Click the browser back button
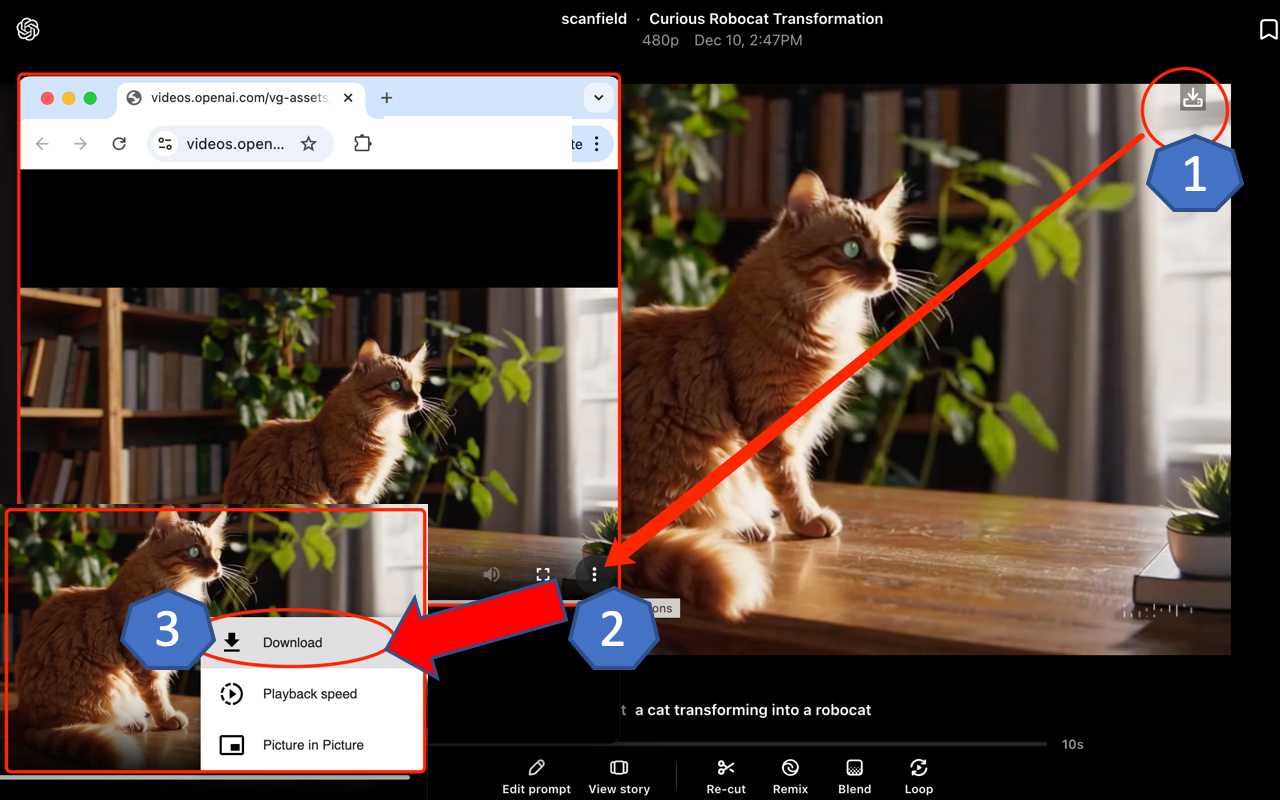Screen dimensions: 1280x800 pyautogui.click(x=41, y=143)
